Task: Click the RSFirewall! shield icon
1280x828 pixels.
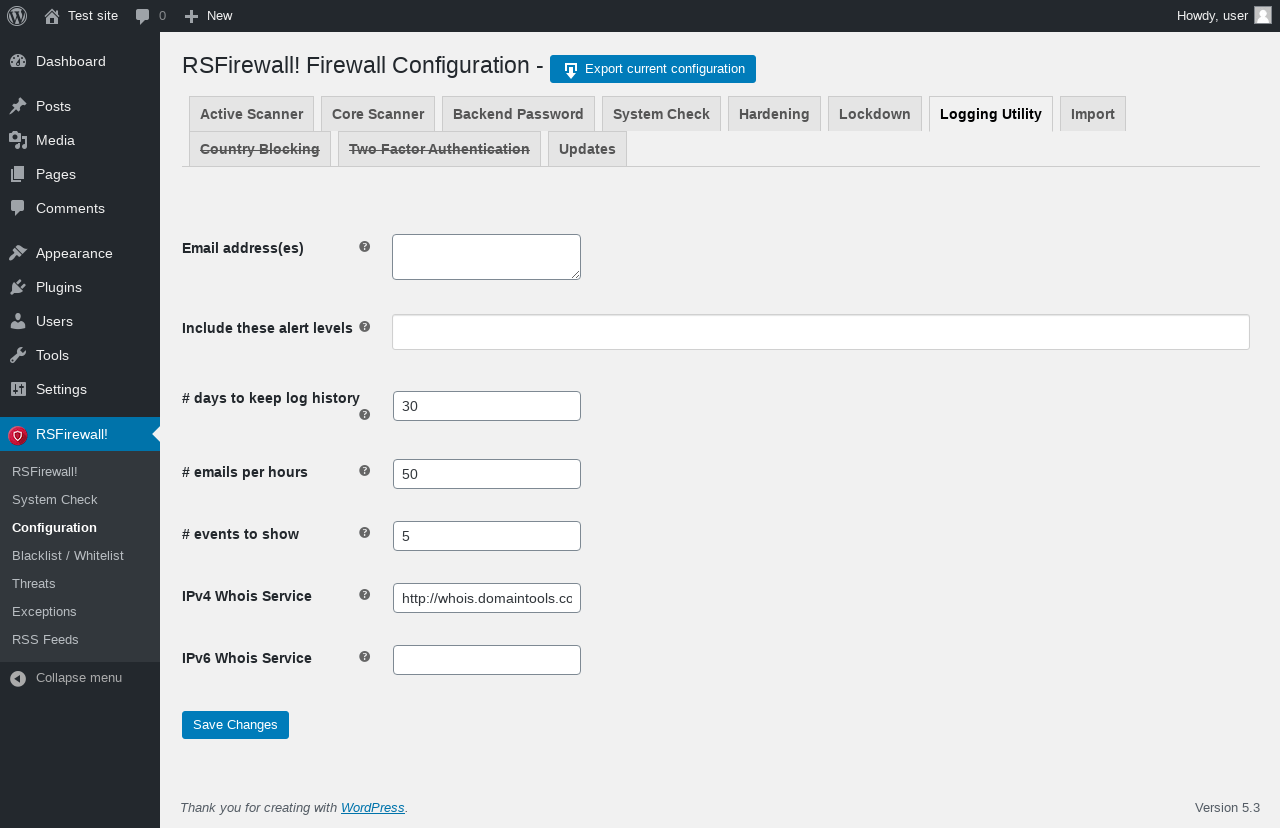Action: tap(18, 435)
